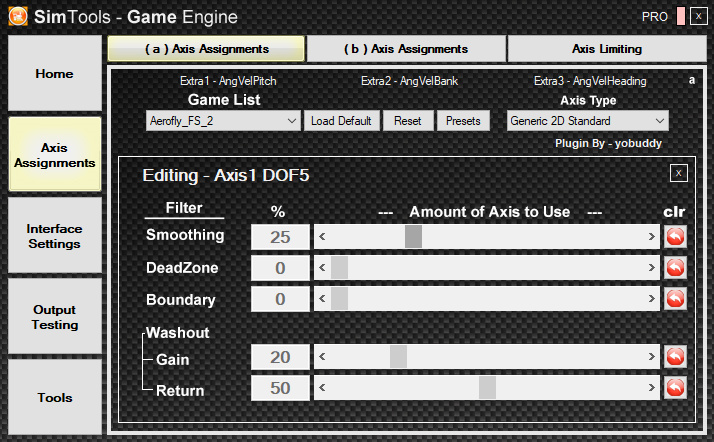
Task: Select the (a) Axis Assignments tab
Action: pos(206,49)
